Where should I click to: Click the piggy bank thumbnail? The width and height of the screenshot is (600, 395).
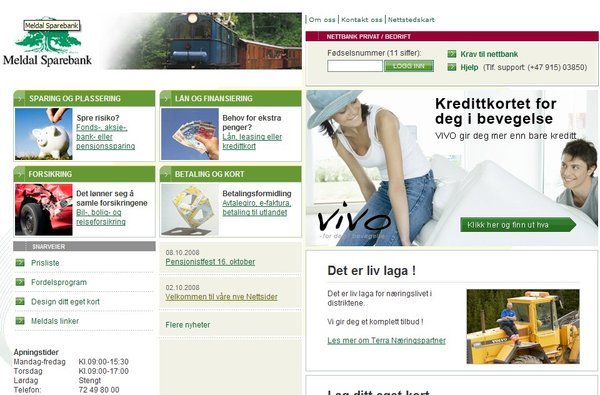click(x=44, y=134)
